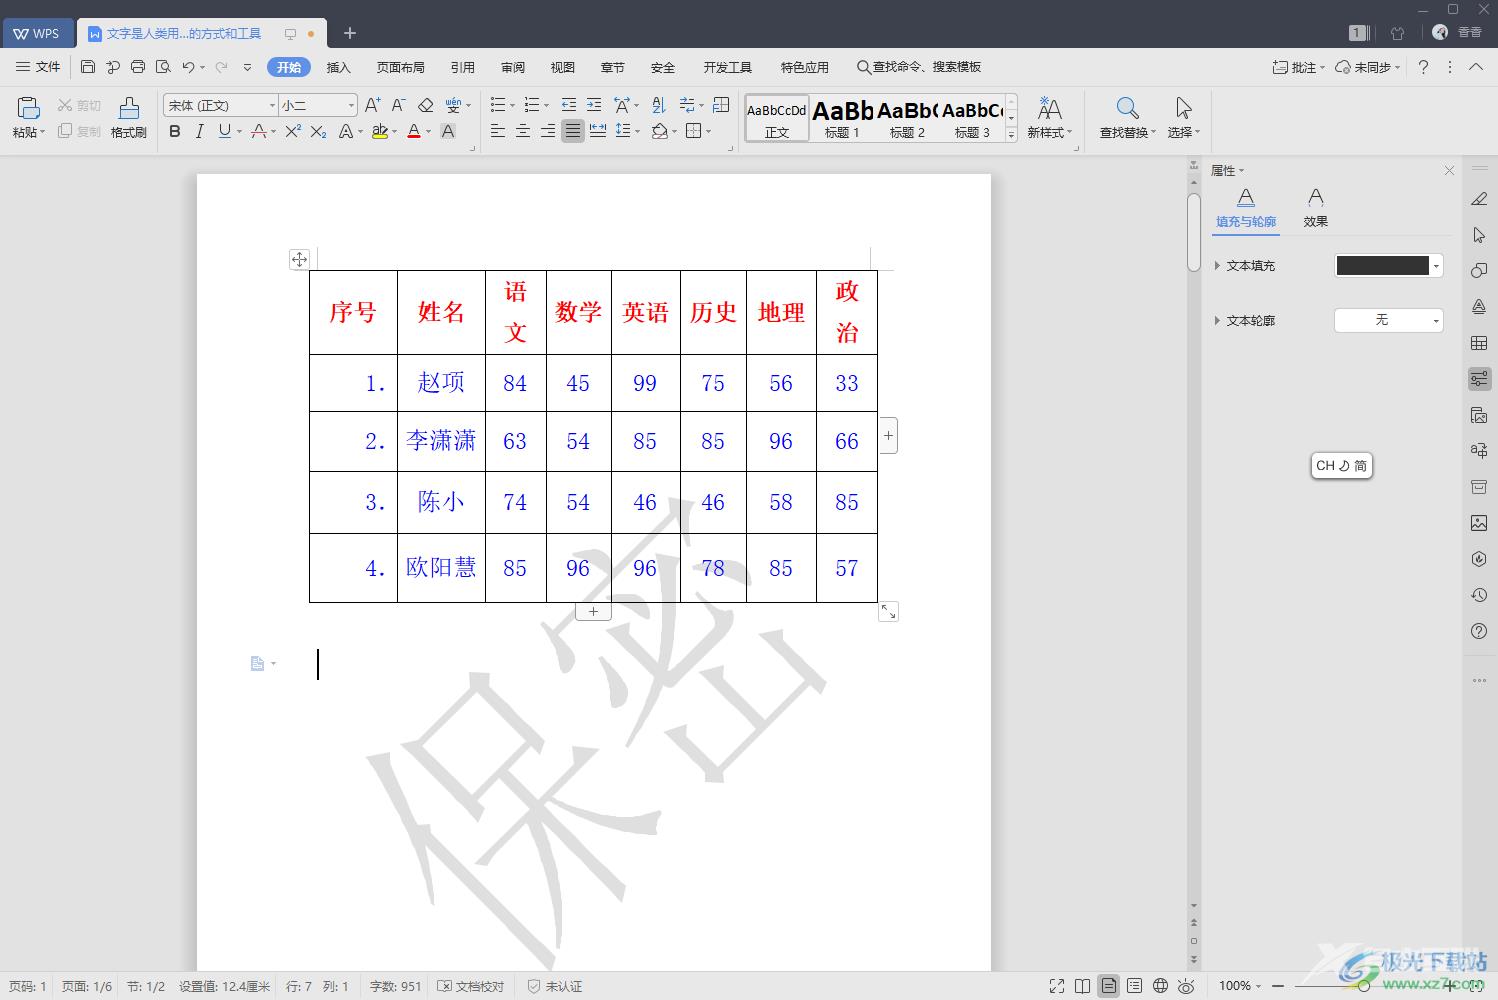Click the Format Painter brush
Viewport: 1498px width, 1000px height.
129,108
